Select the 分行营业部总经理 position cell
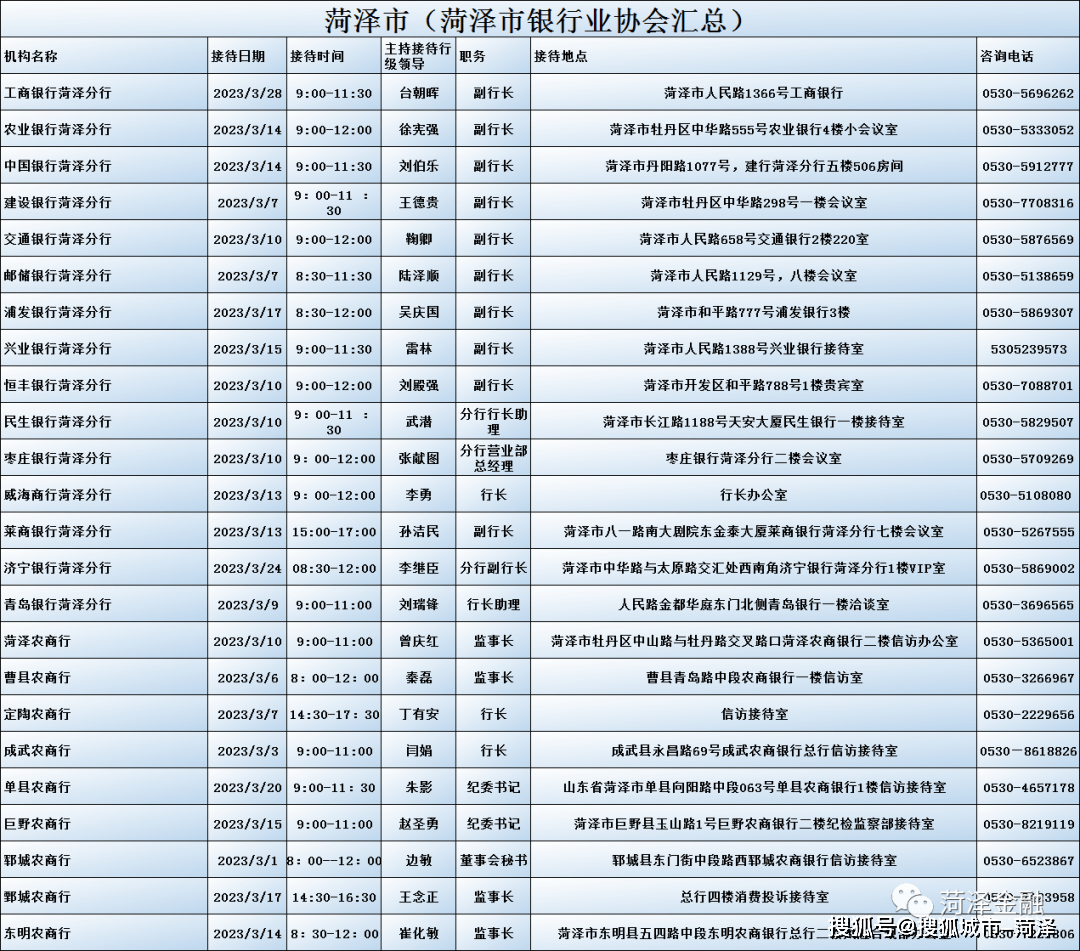The image size is (1080, 951). point(493,458)
